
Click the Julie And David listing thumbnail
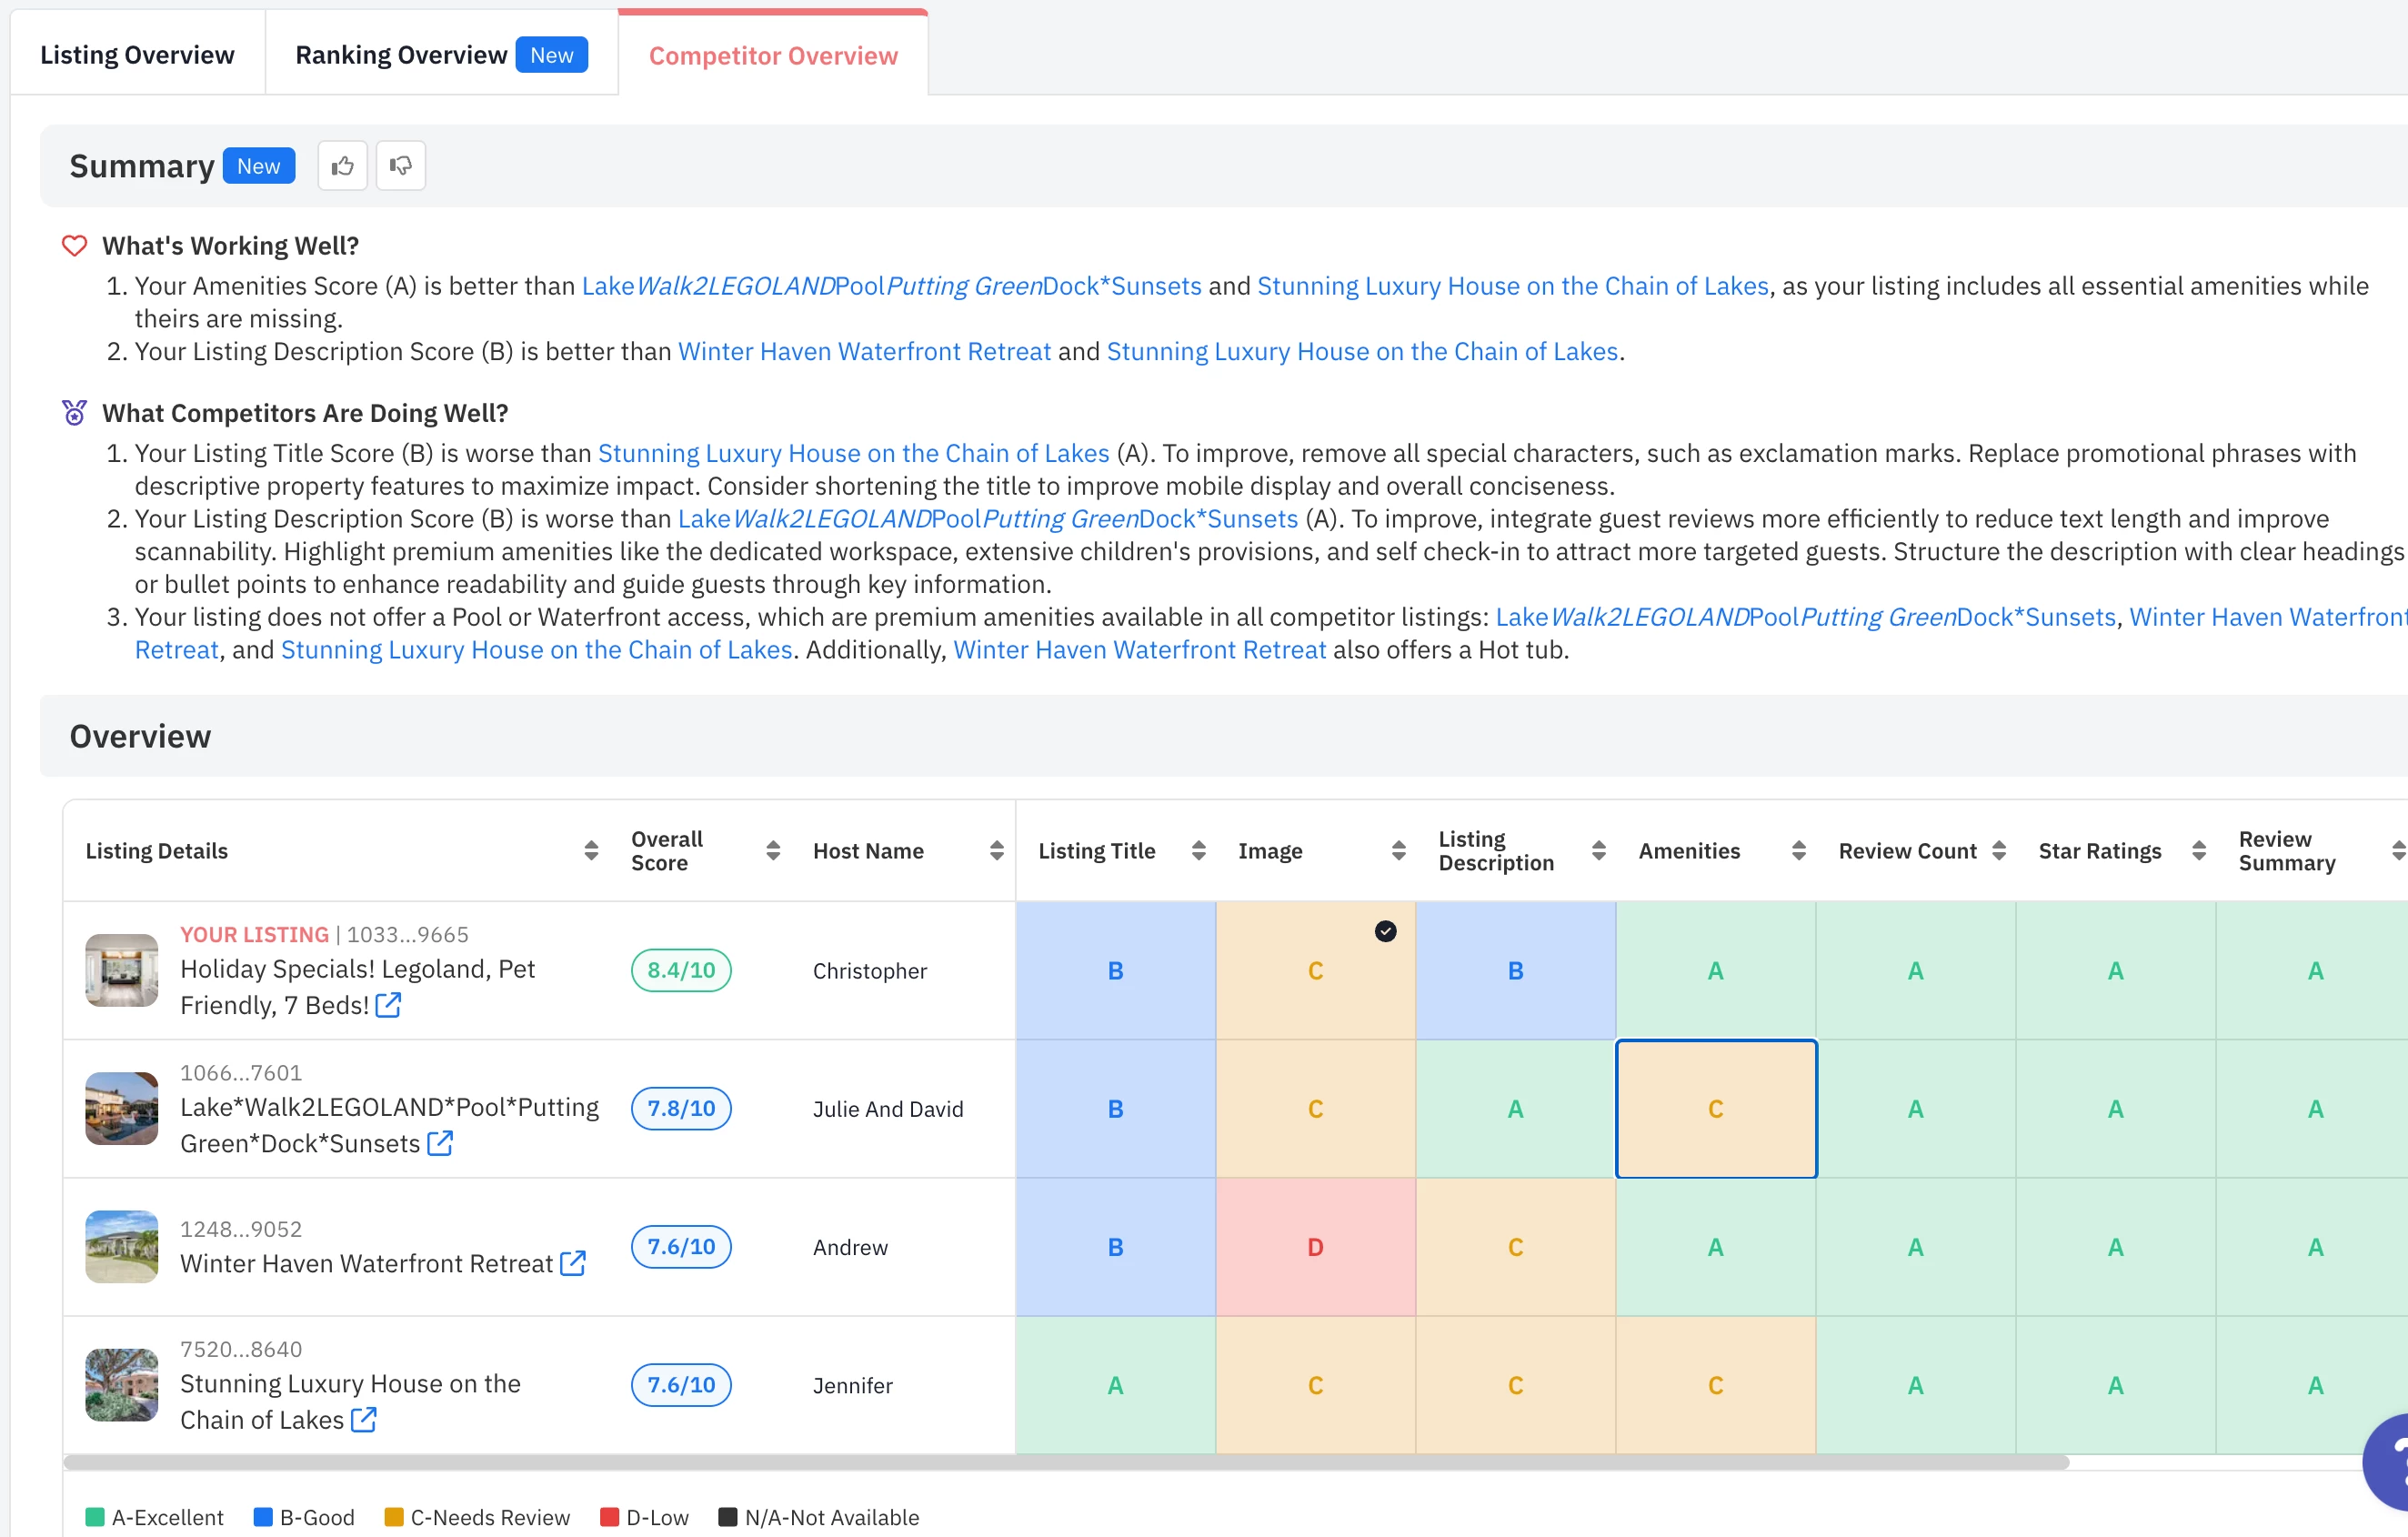(x=122, y=1109)
